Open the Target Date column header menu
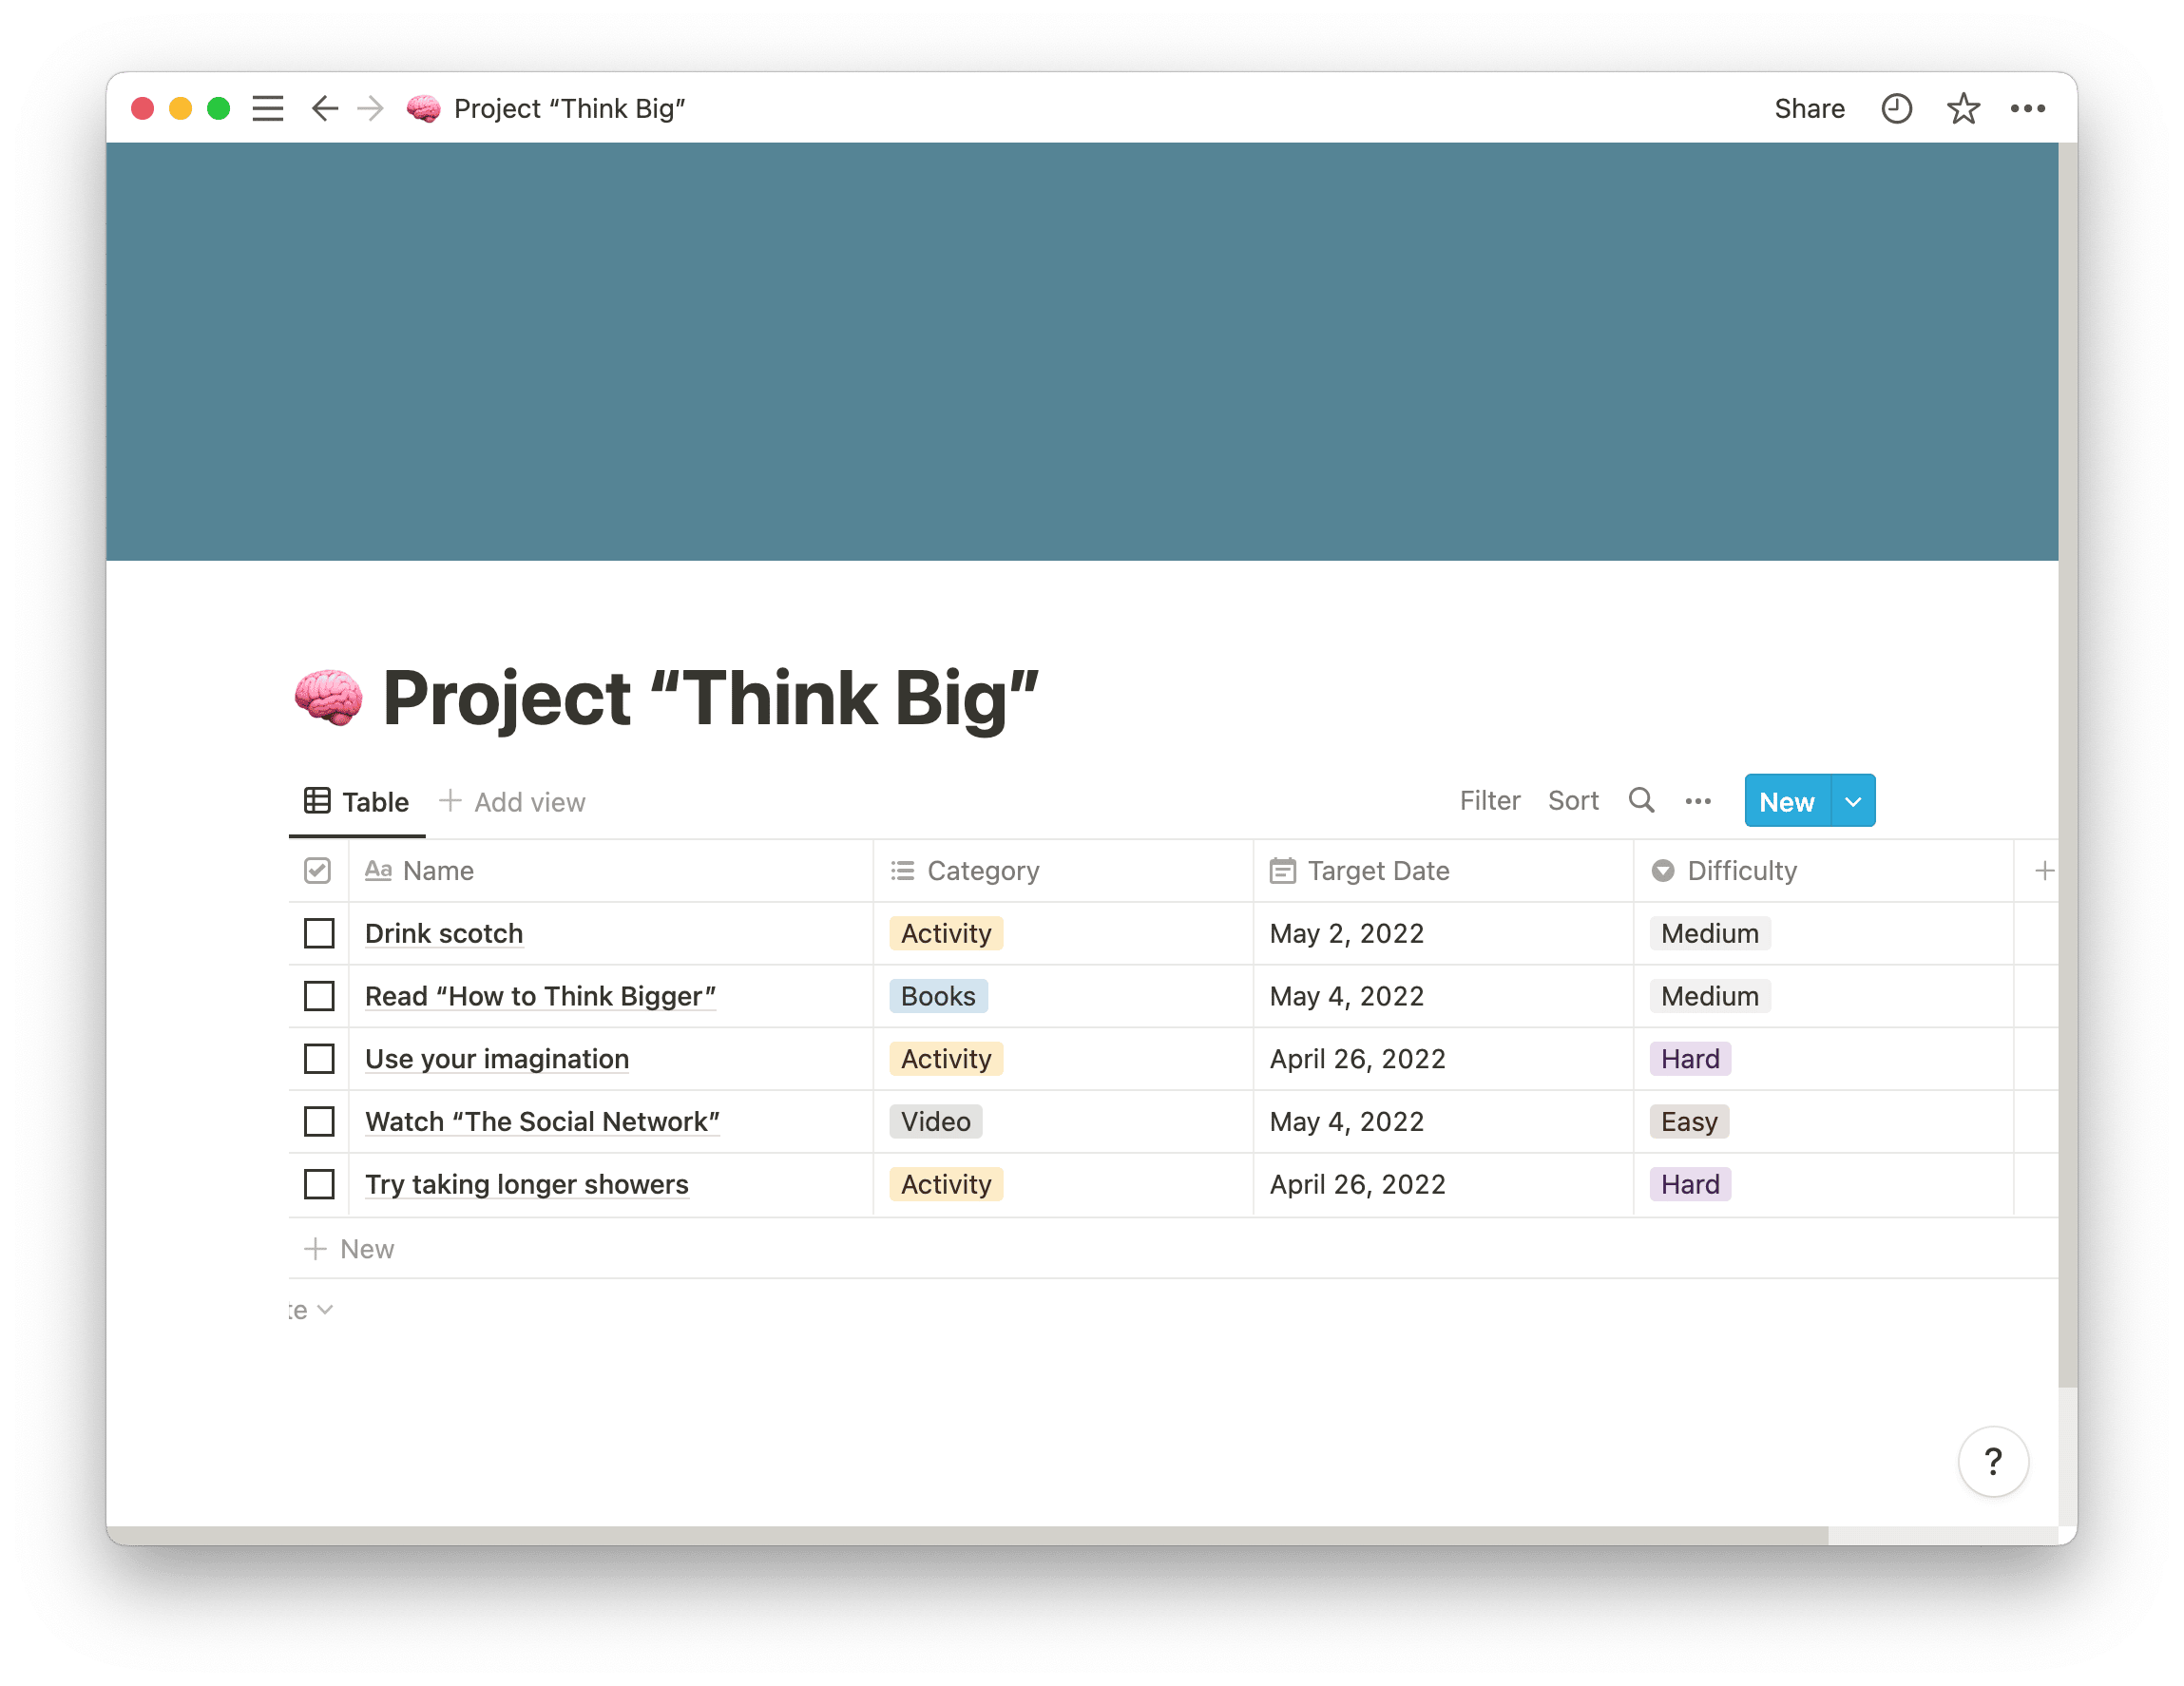 point(1442,870)
